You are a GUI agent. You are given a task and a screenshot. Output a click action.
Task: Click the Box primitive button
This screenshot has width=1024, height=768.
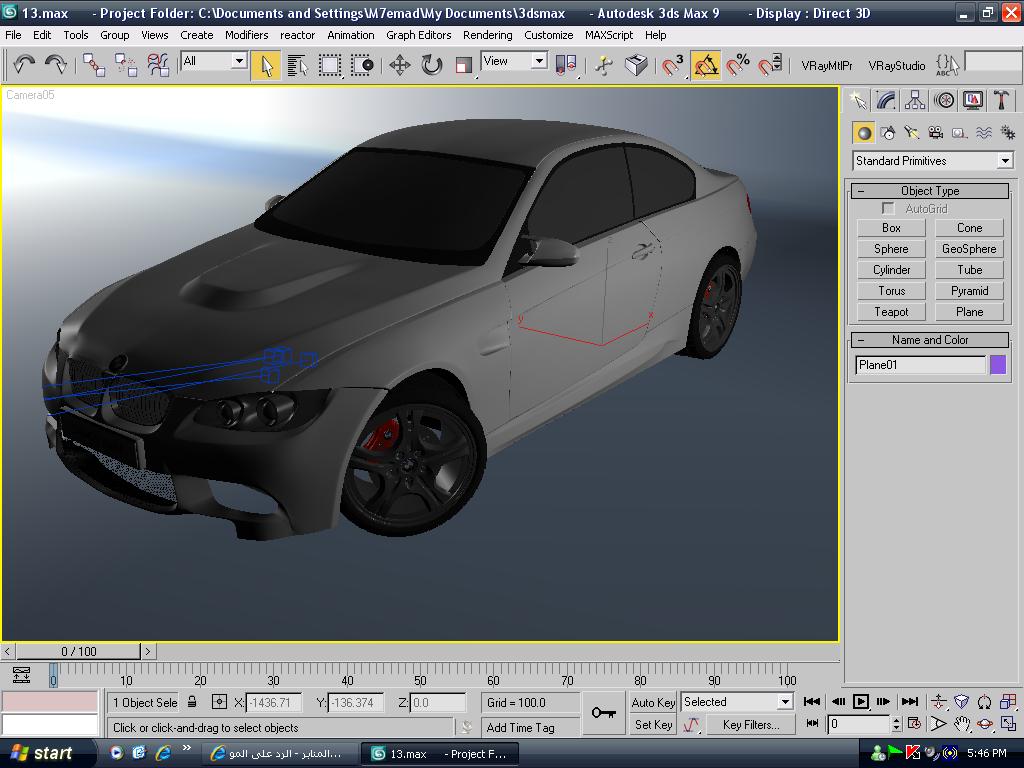[891, 228]
